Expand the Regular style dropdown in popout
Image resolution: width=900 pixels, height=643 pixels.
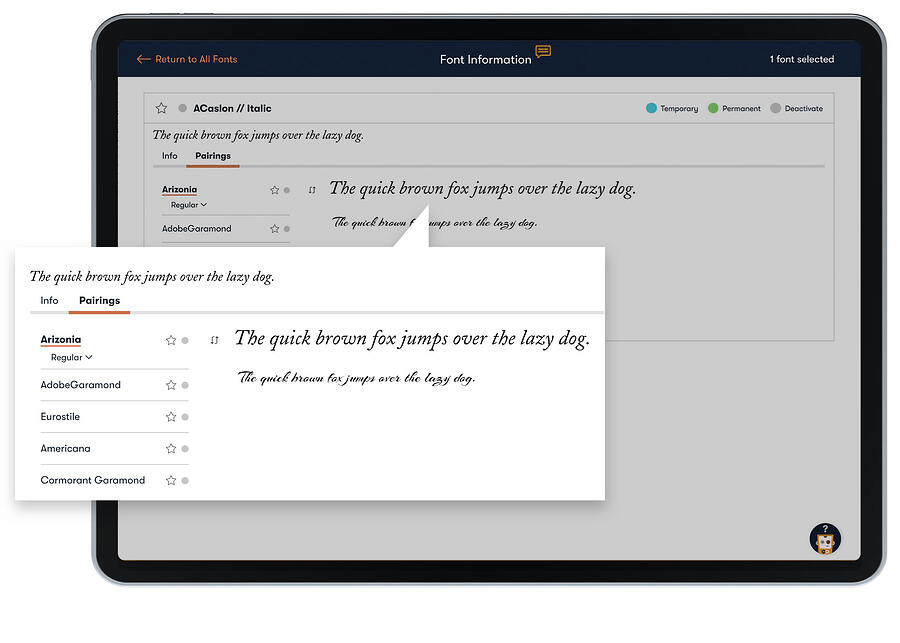click(72, 357)
